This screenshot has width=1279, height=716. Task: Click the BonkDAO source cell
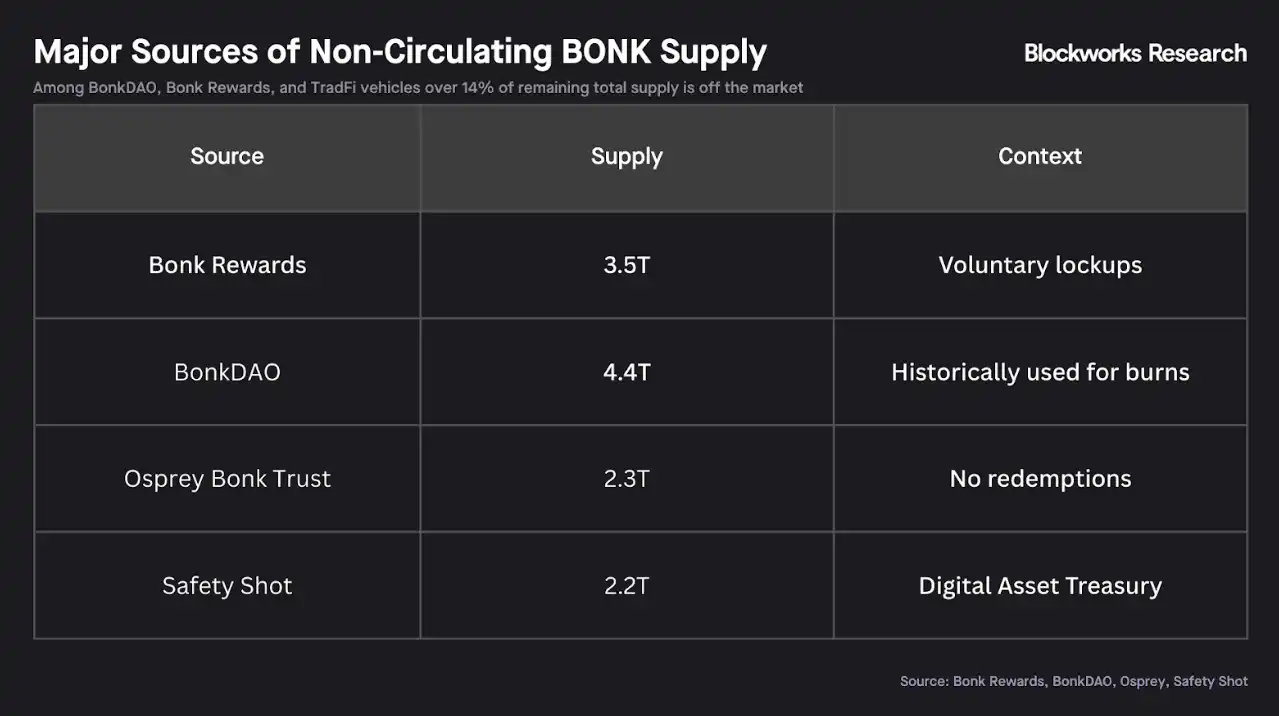coord(227,372)
